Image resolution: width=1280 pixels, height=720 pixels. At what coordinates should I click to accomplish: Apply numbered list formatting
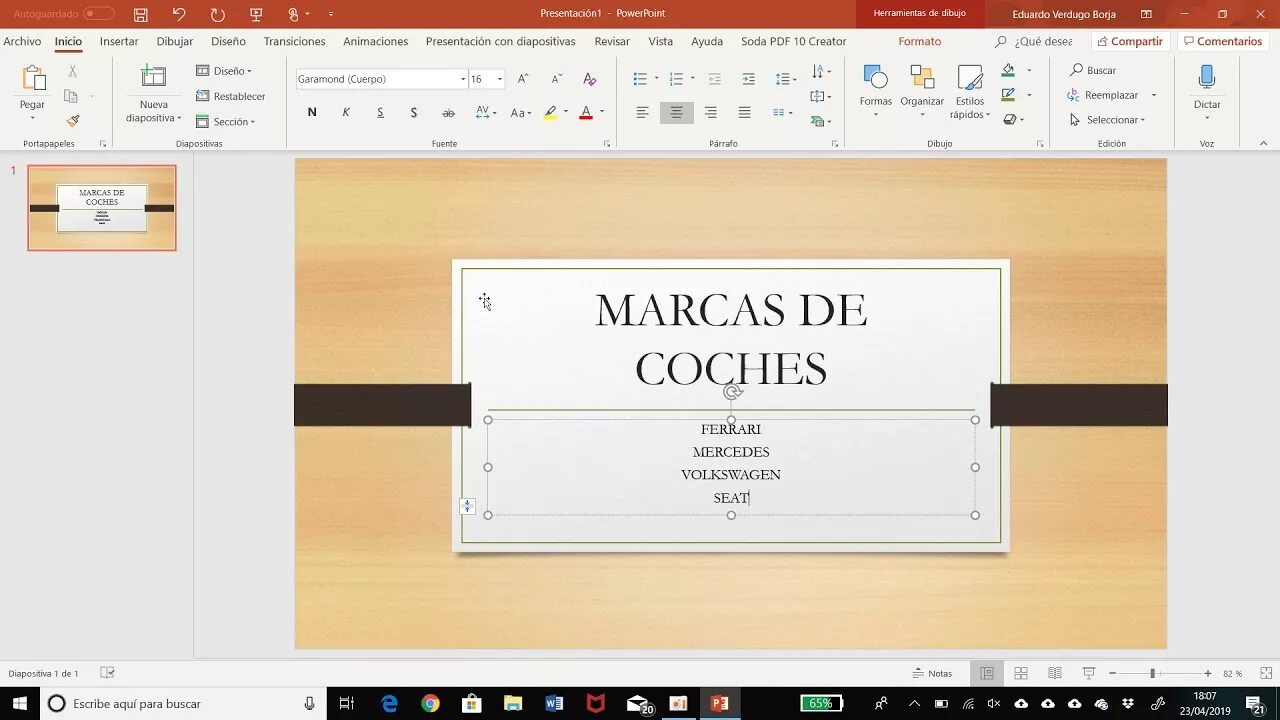click(x=676, y=79)
